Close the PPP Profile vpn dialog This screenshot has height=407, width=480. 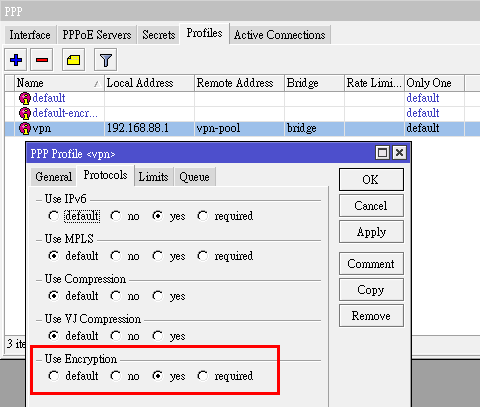[x=399, y=153]
